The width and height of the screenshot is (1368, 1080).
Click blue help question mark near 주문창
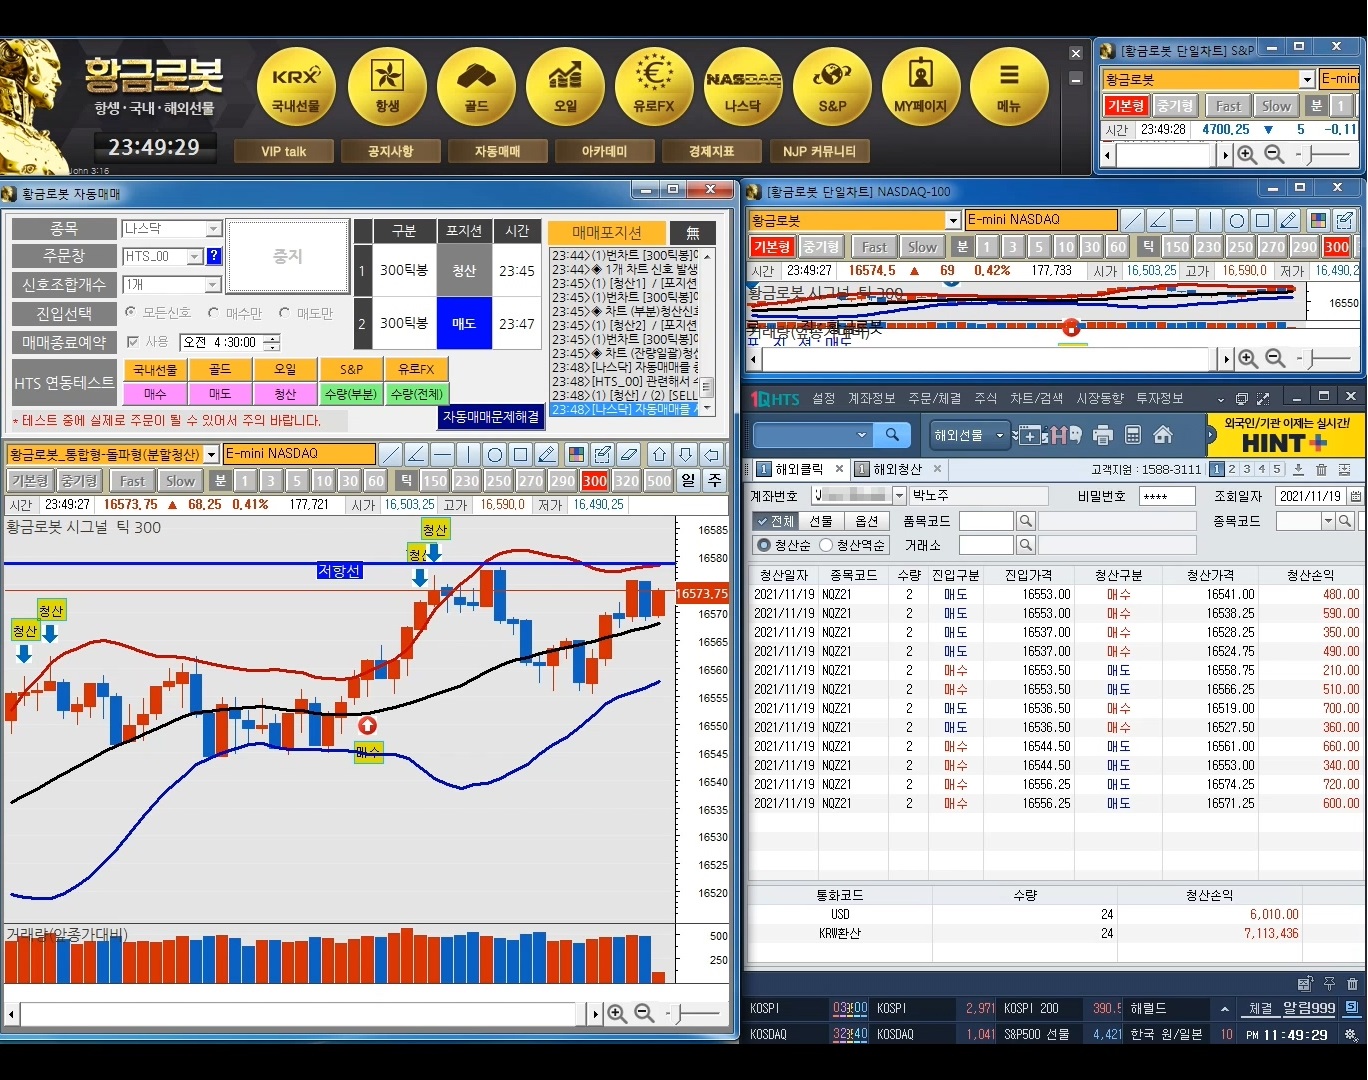(x=213, y=256)
